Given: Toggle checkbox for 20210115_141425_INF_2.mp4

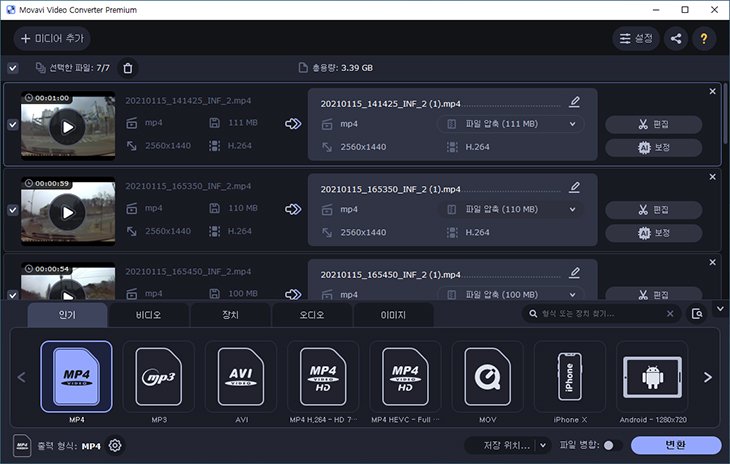Looking at the screenshot, I should tap(13, 125).
